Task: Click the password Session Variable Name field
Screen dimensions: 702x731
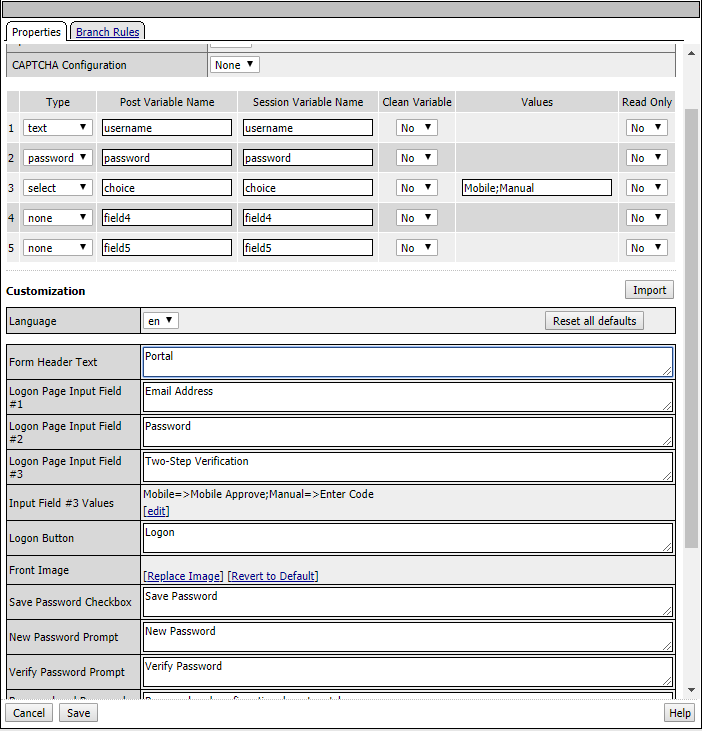Action: pos(308,158)
